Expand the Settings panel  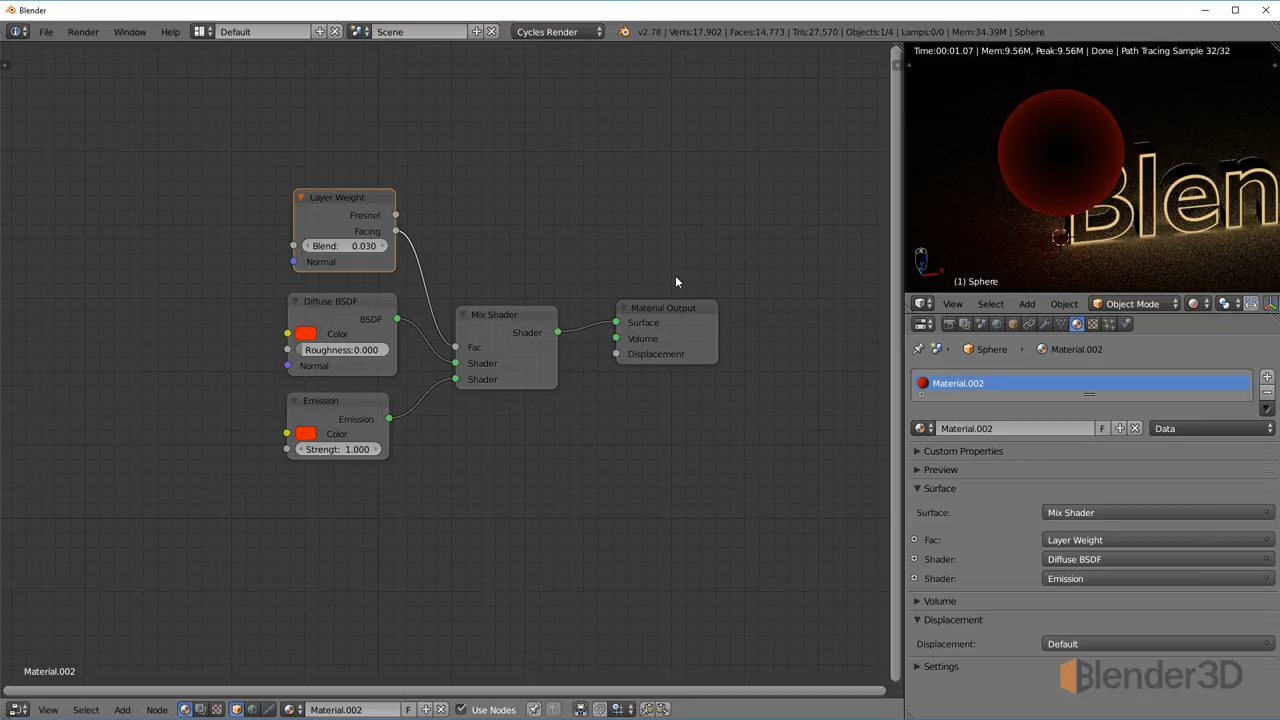coord(938,667)
